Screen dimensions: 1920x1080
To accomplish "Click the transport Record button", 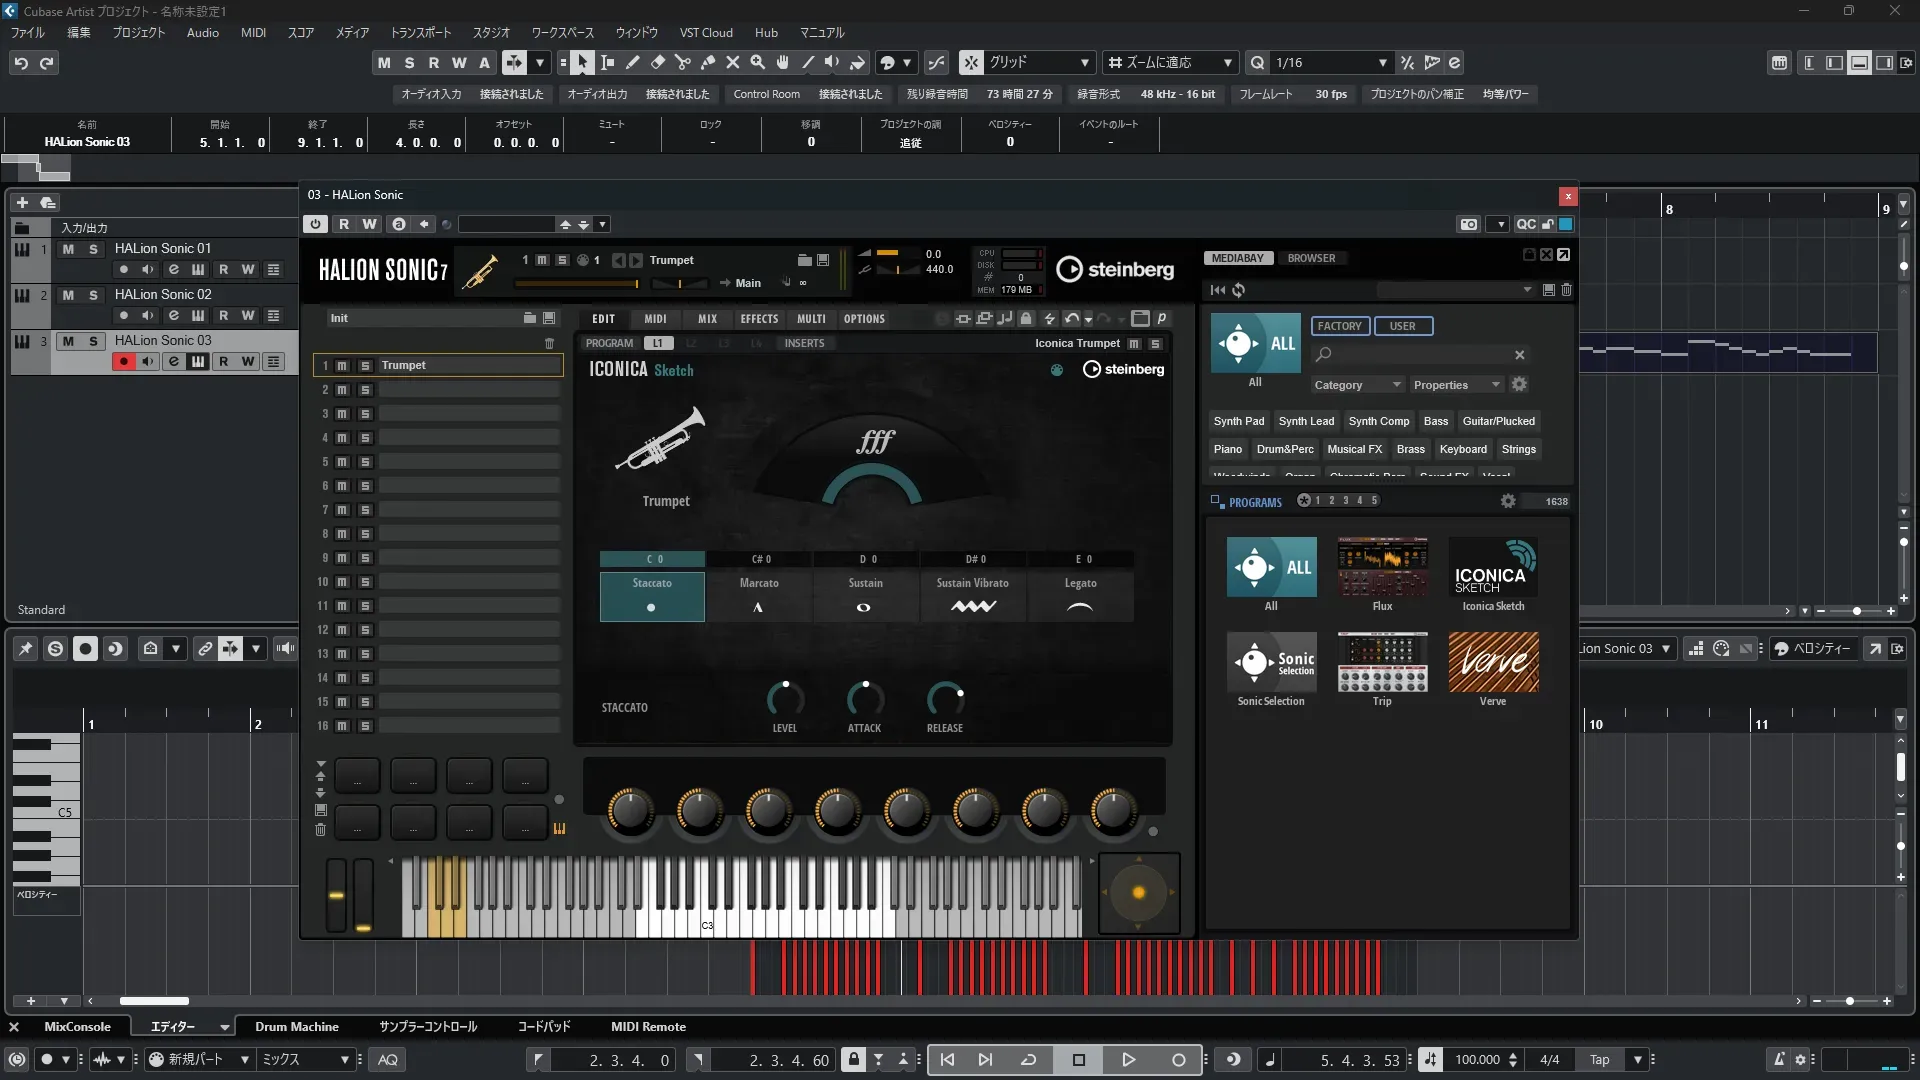I will pos(1178,1060).
